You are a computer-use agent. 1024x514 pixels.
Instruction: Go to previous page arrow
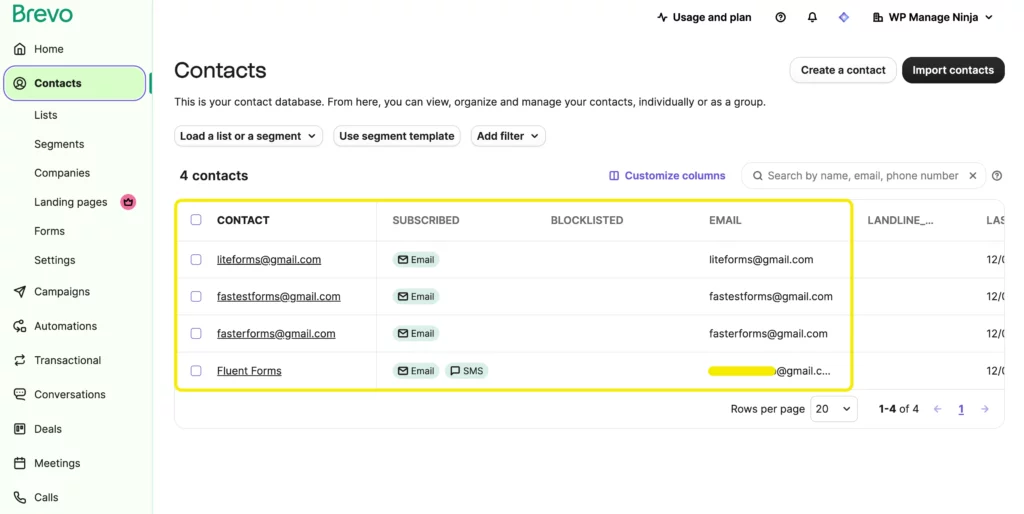pos(937,409)
